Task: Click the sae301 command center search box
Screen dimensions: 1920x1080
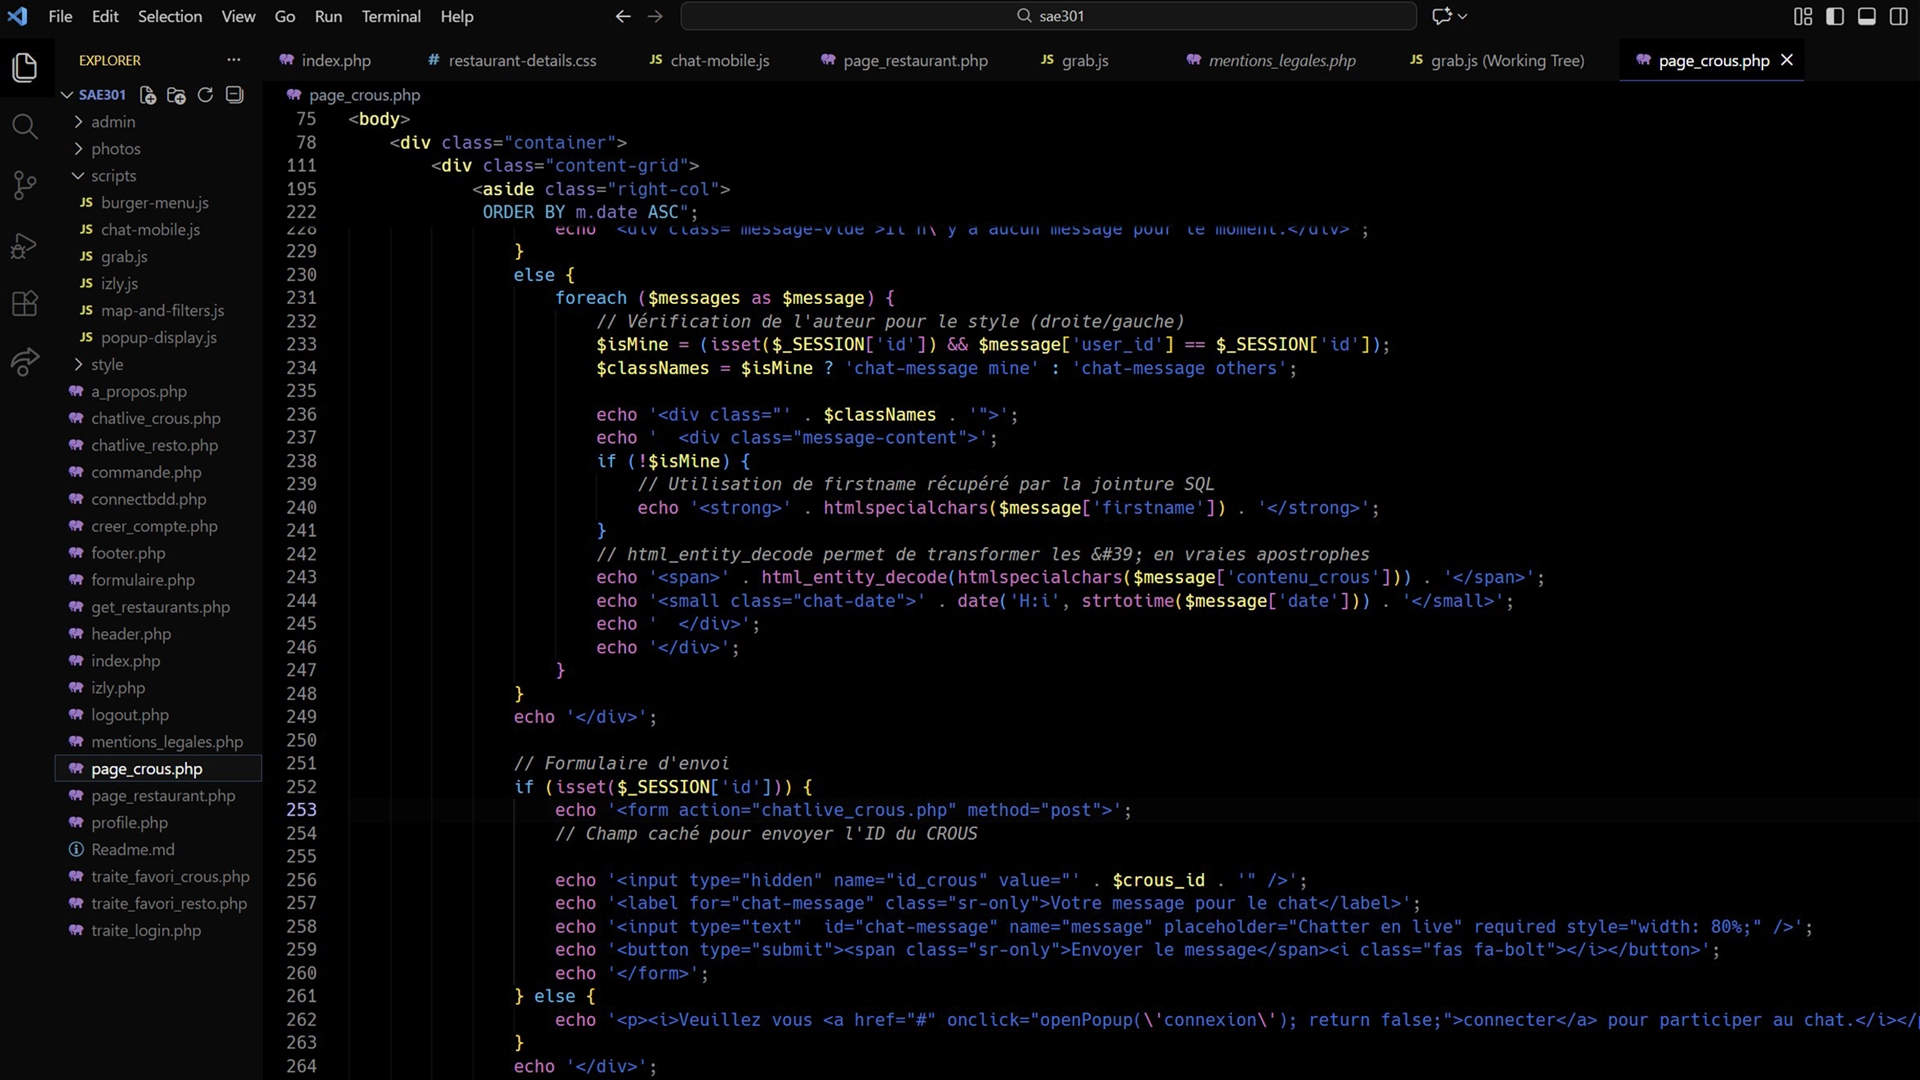Action: 1048,16
